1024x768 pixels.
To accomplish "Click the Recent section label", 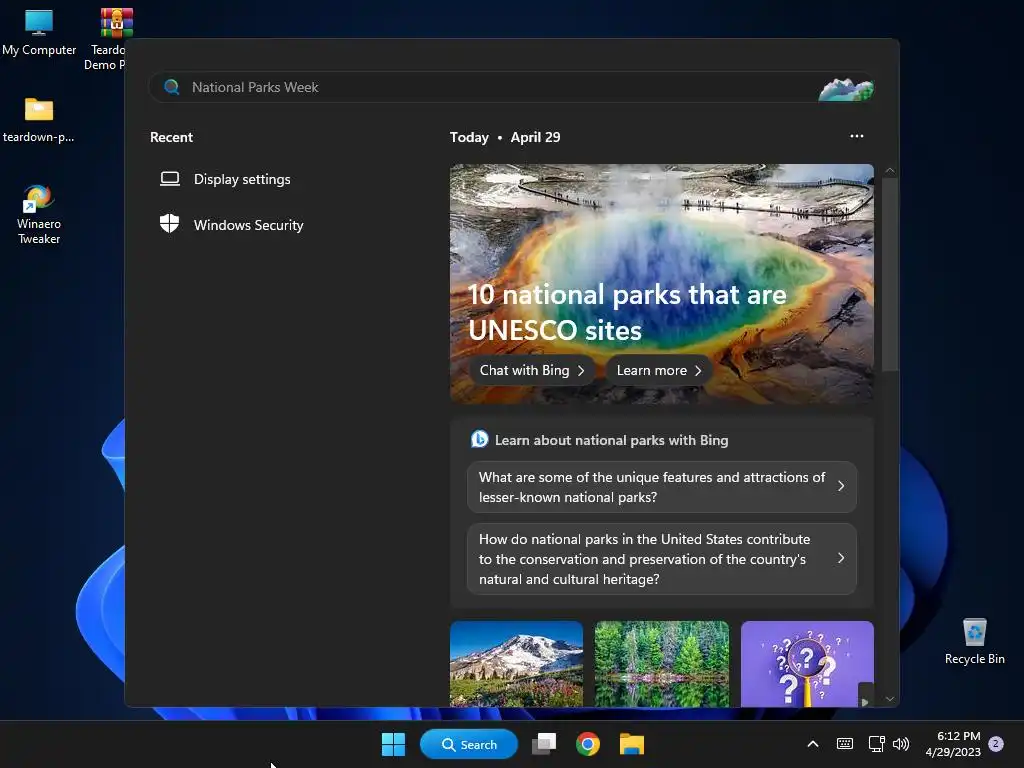I will (x=171, y=137).
